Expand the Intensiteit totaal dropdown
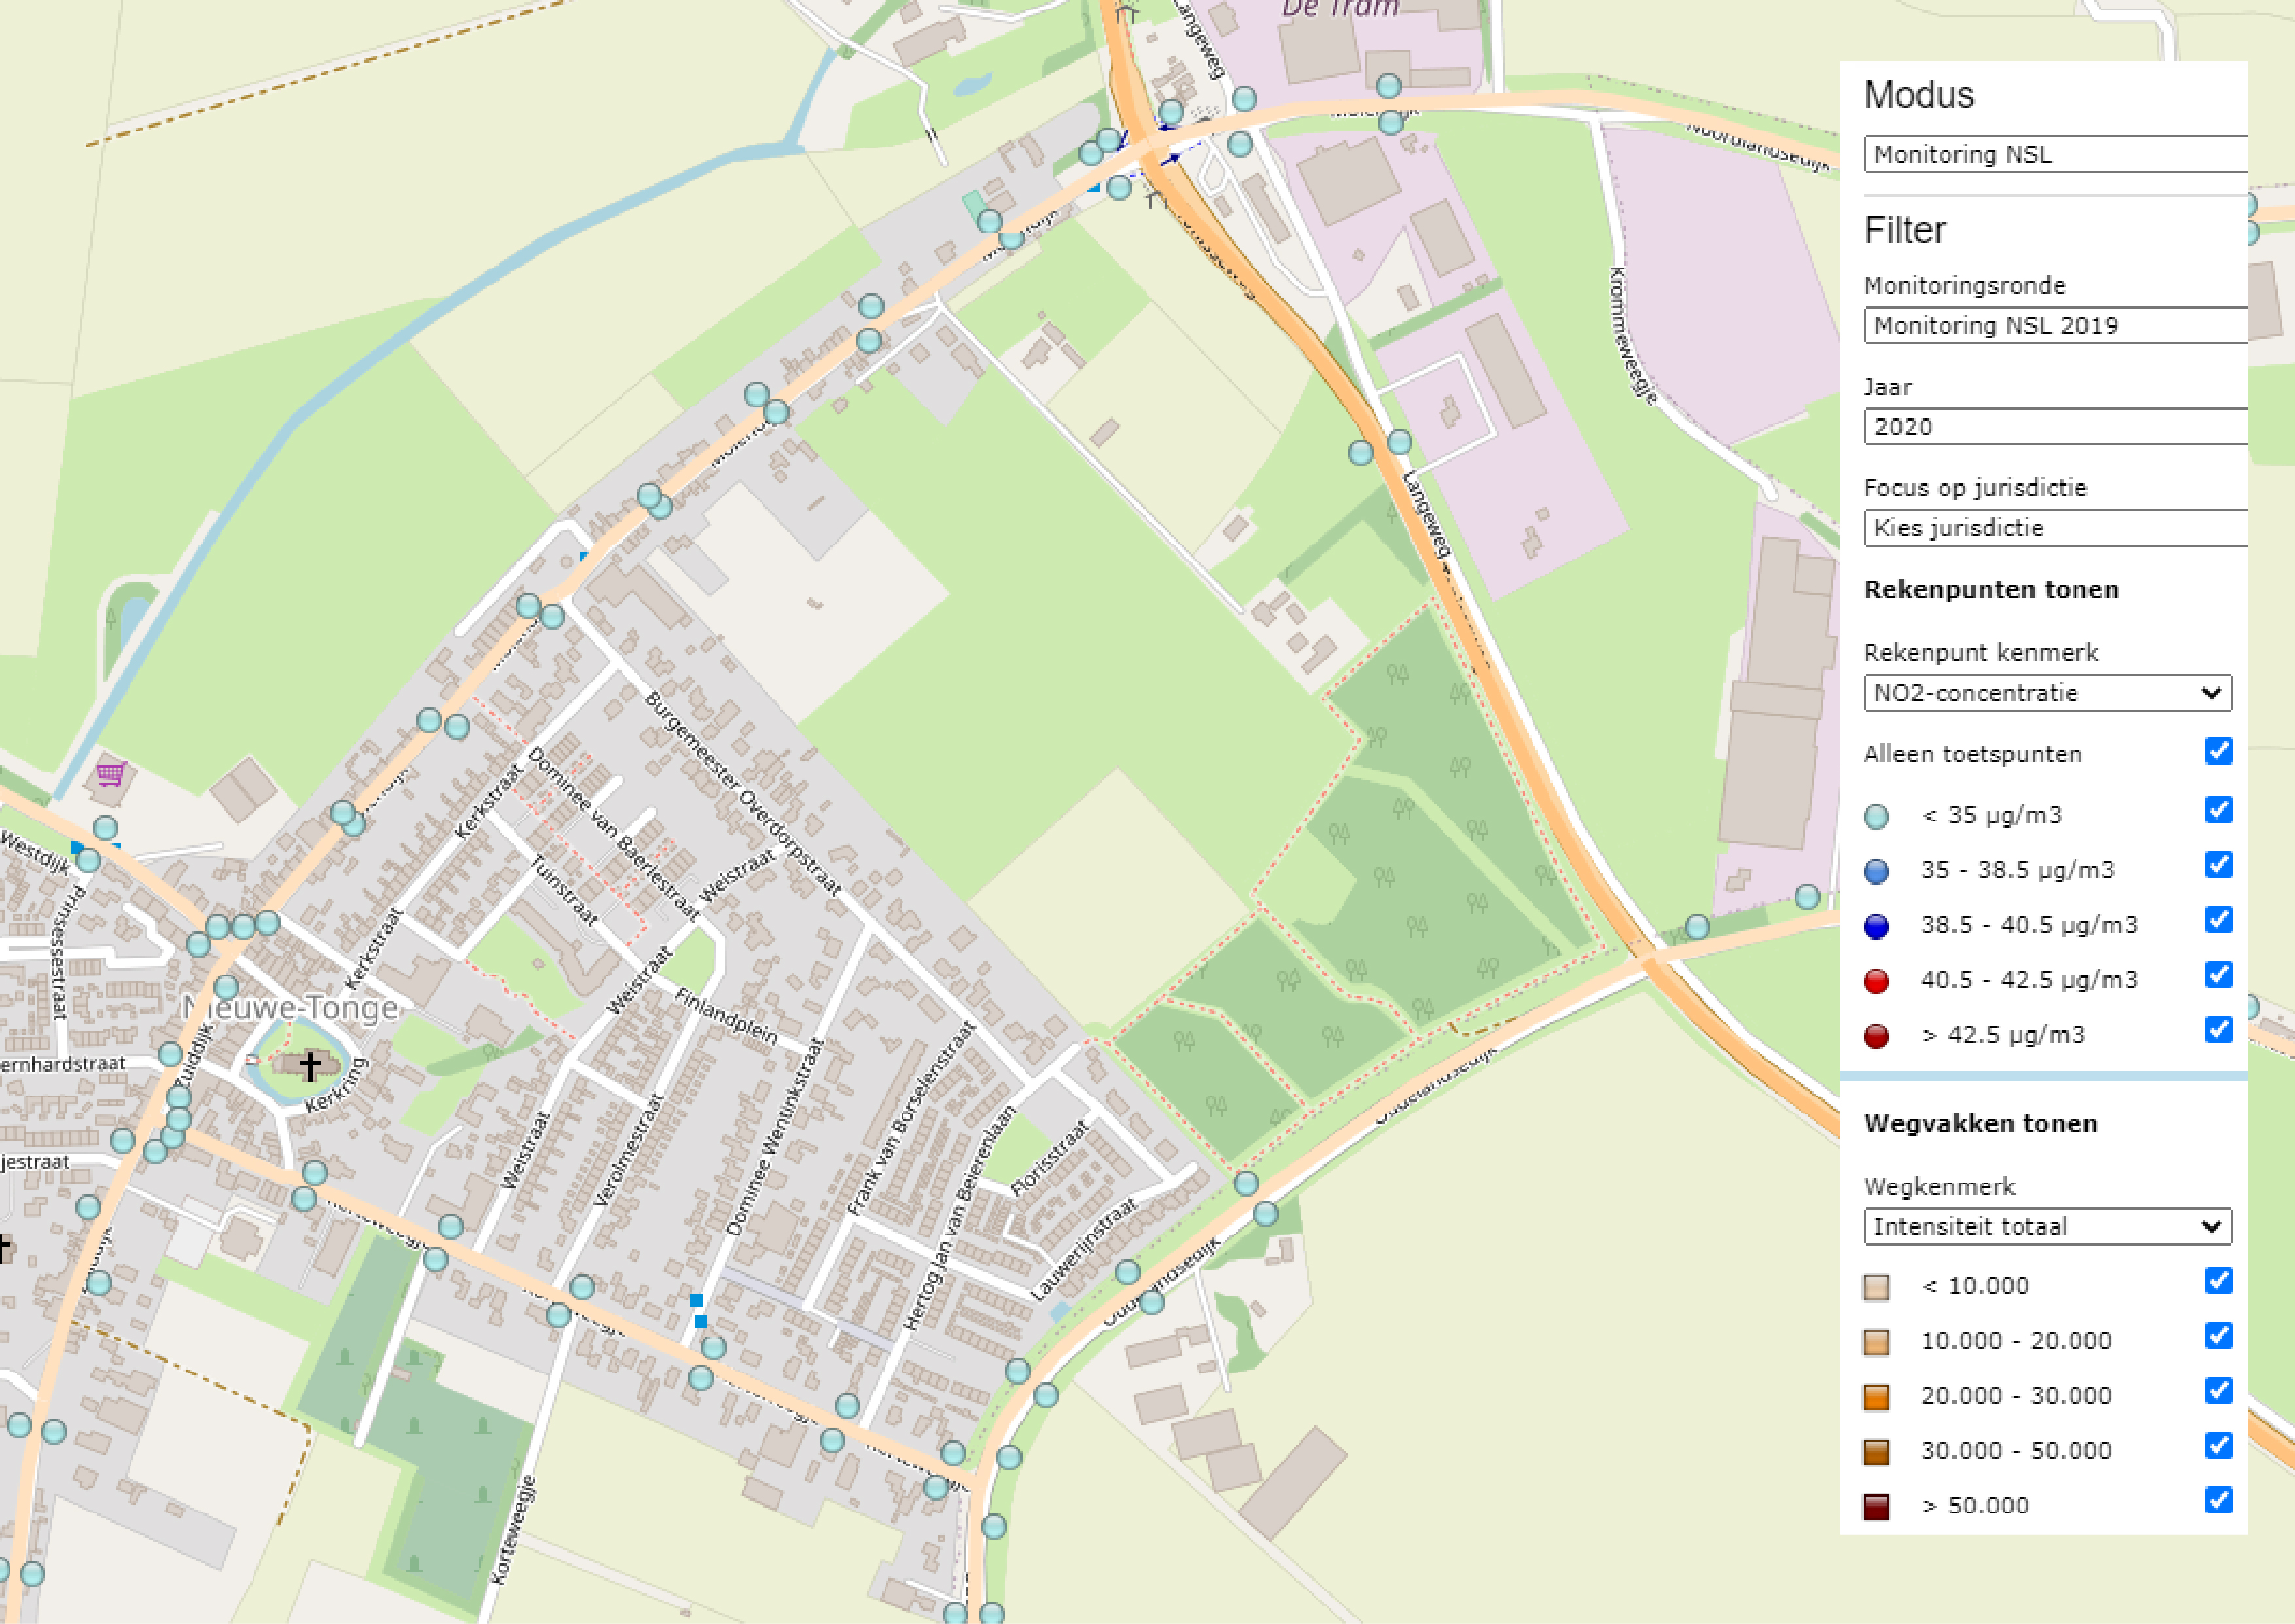The width and height of the screenshot is (2295, 1624). (x=2047, y=1227)
